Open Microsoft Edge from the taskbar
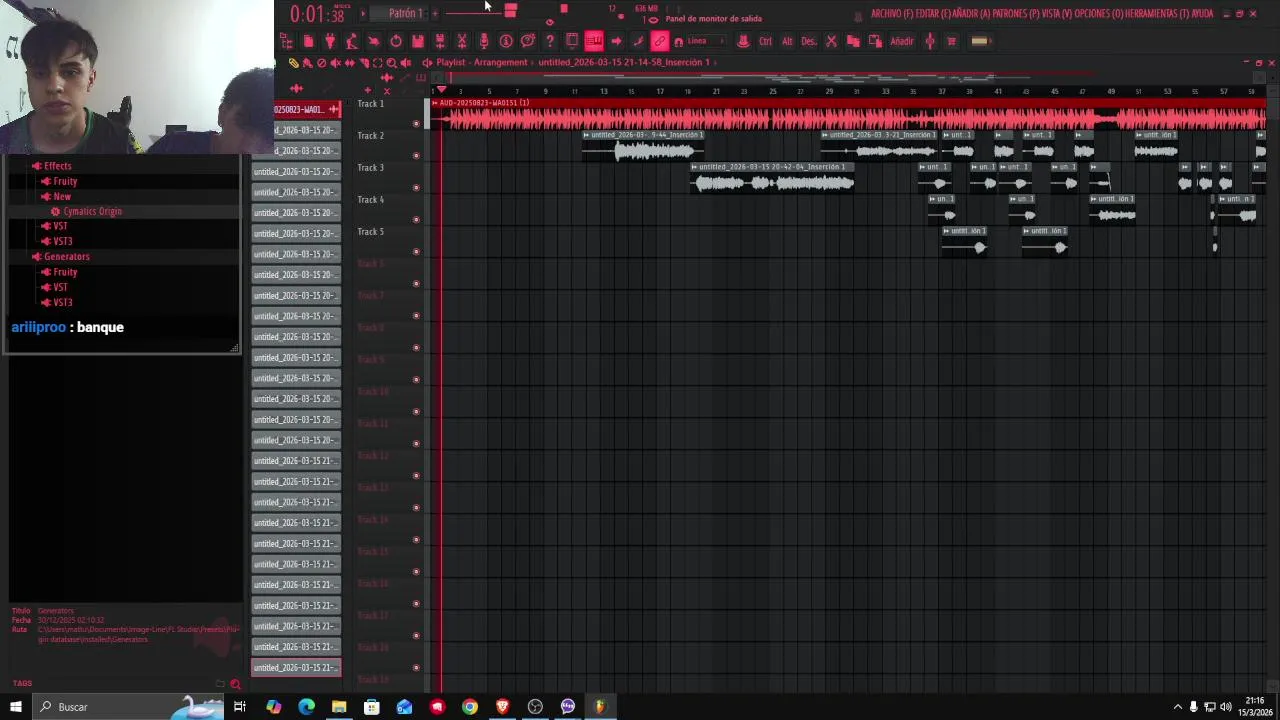 click(306, 707)
